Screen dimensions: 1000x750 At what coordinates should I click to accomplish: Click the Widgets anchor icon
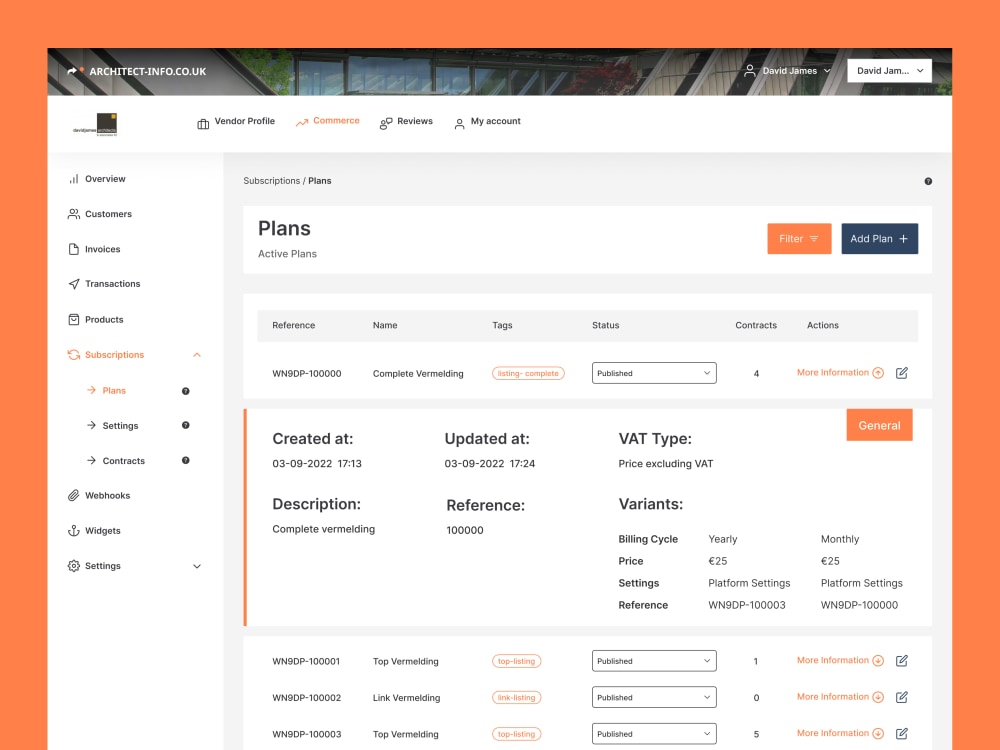(x=74, y=531)
